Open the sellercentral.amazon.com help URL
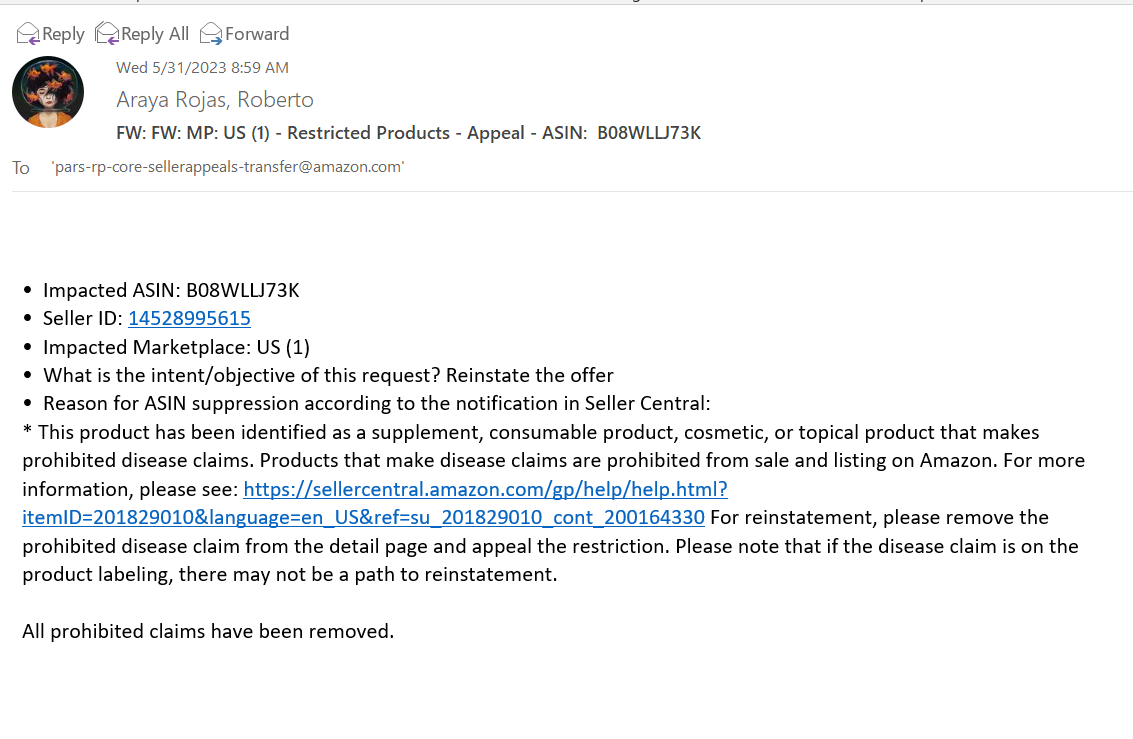1133x739 pixels. (485, 489)
